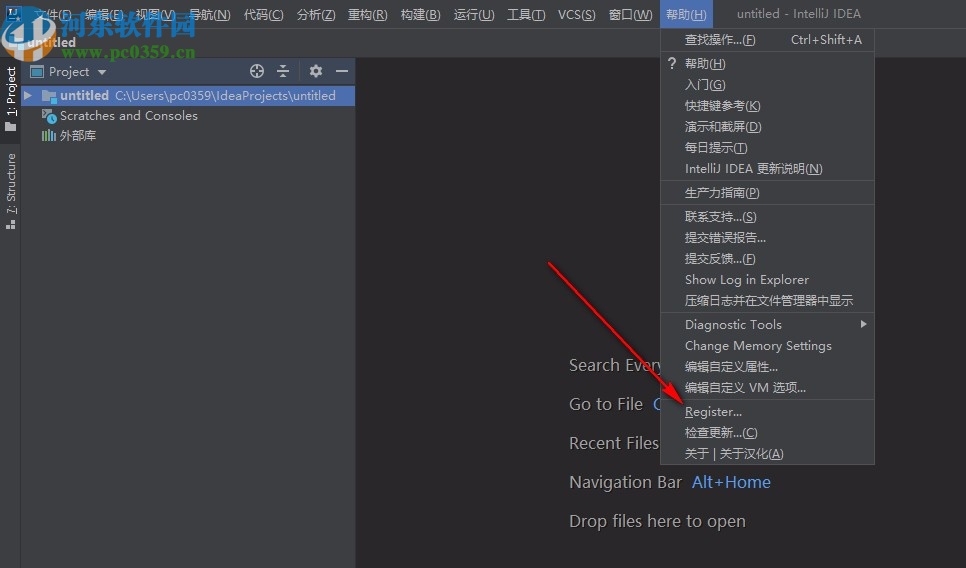Open the 重构(R) menu
The width and height of the screenshot is (966, 568).
click(368, 14)
